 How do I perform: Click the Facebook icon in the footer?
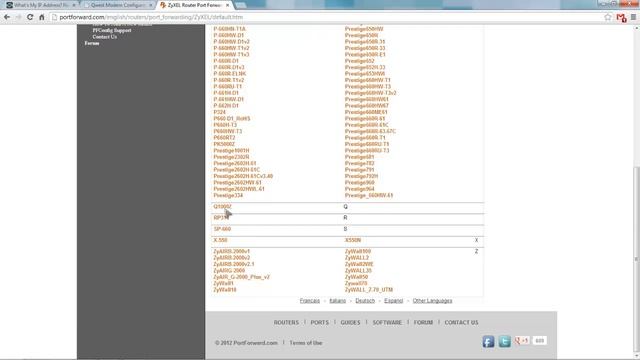[x=488, y=341]
